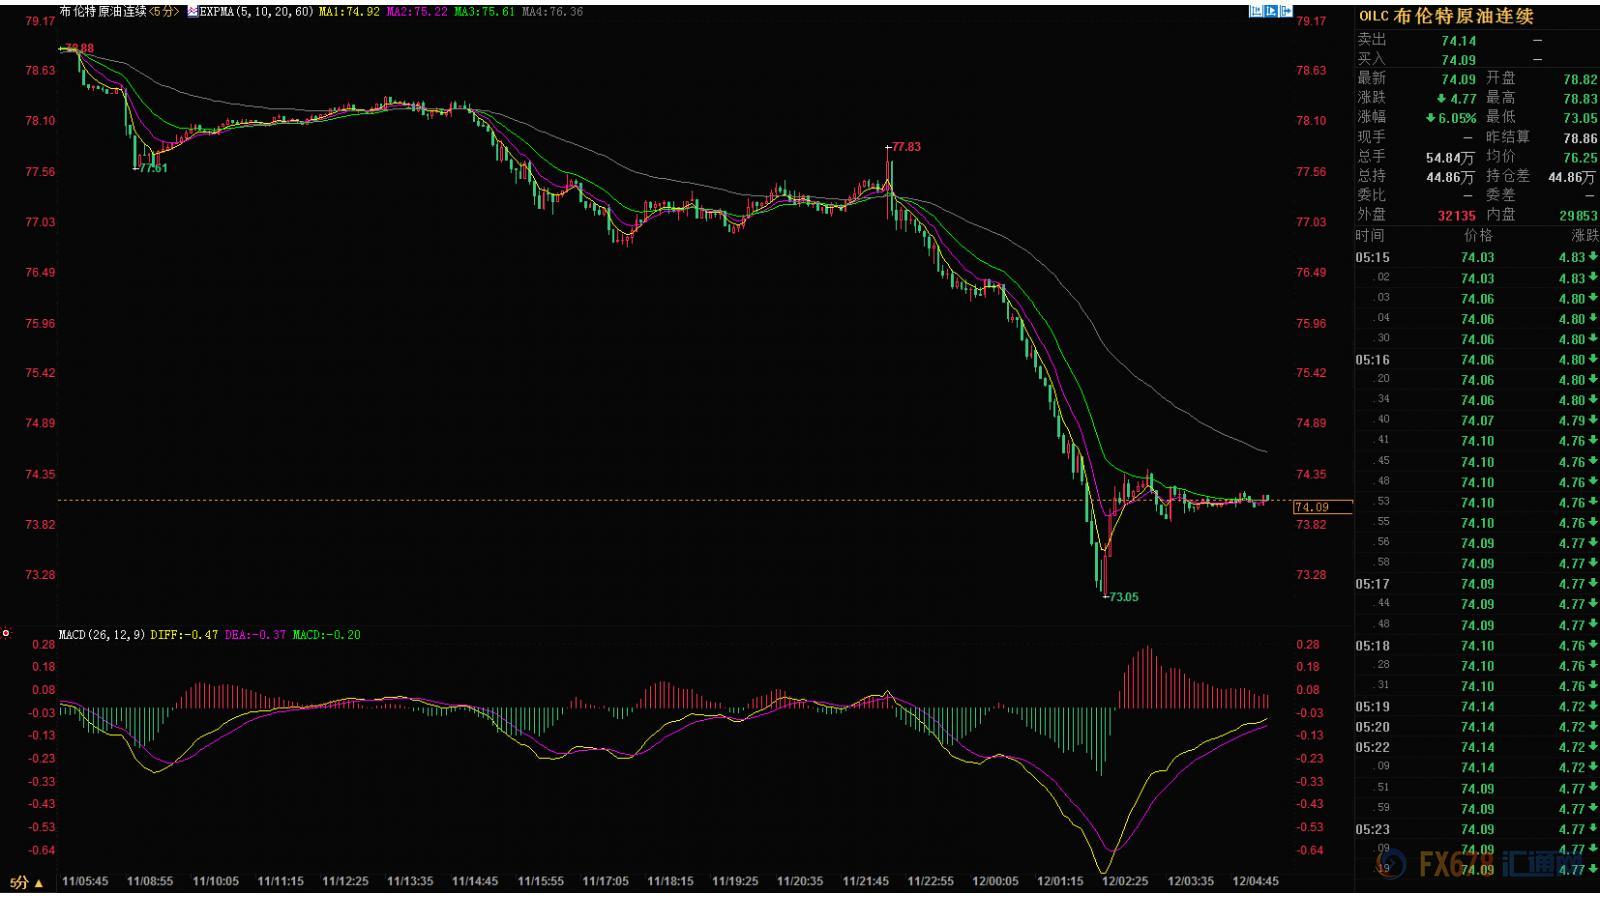Click the OILC 布伦特原油连续 title
Screen dimensions: 1600x900
click(x=1446, y=16)
